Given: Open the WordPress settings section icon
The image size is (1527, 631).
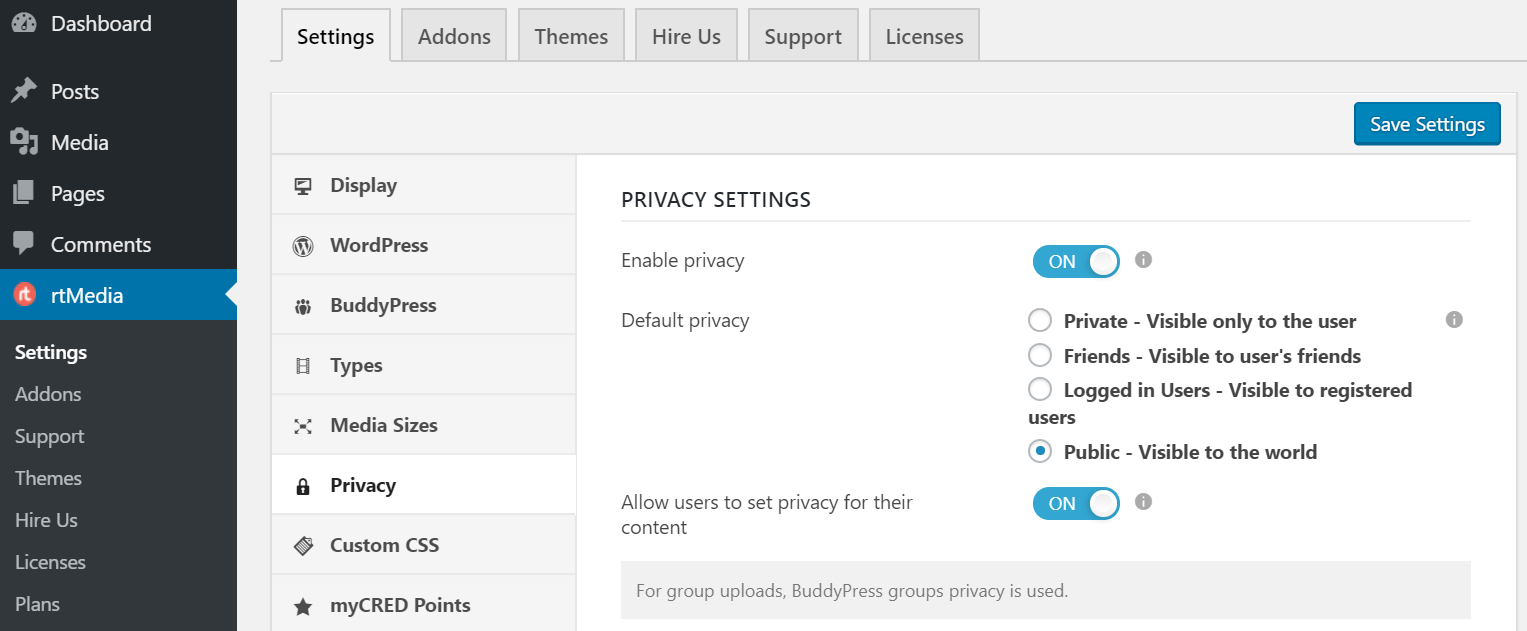Looking at the screenshot, I should click(303, 244).
